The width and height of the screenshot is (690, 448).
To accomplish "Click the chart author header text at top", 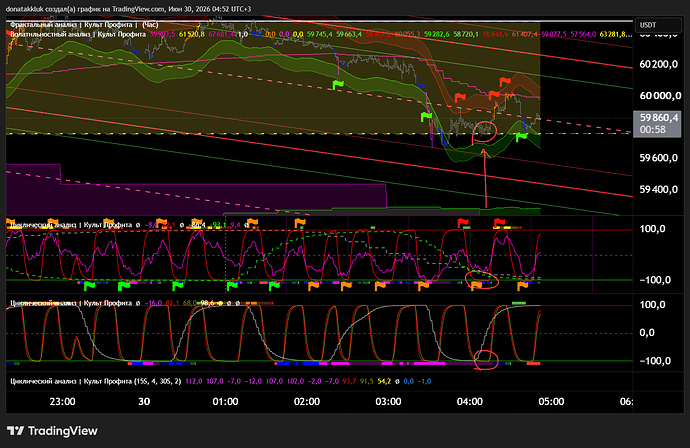I will pyautogui.click(x=128, y=9).
